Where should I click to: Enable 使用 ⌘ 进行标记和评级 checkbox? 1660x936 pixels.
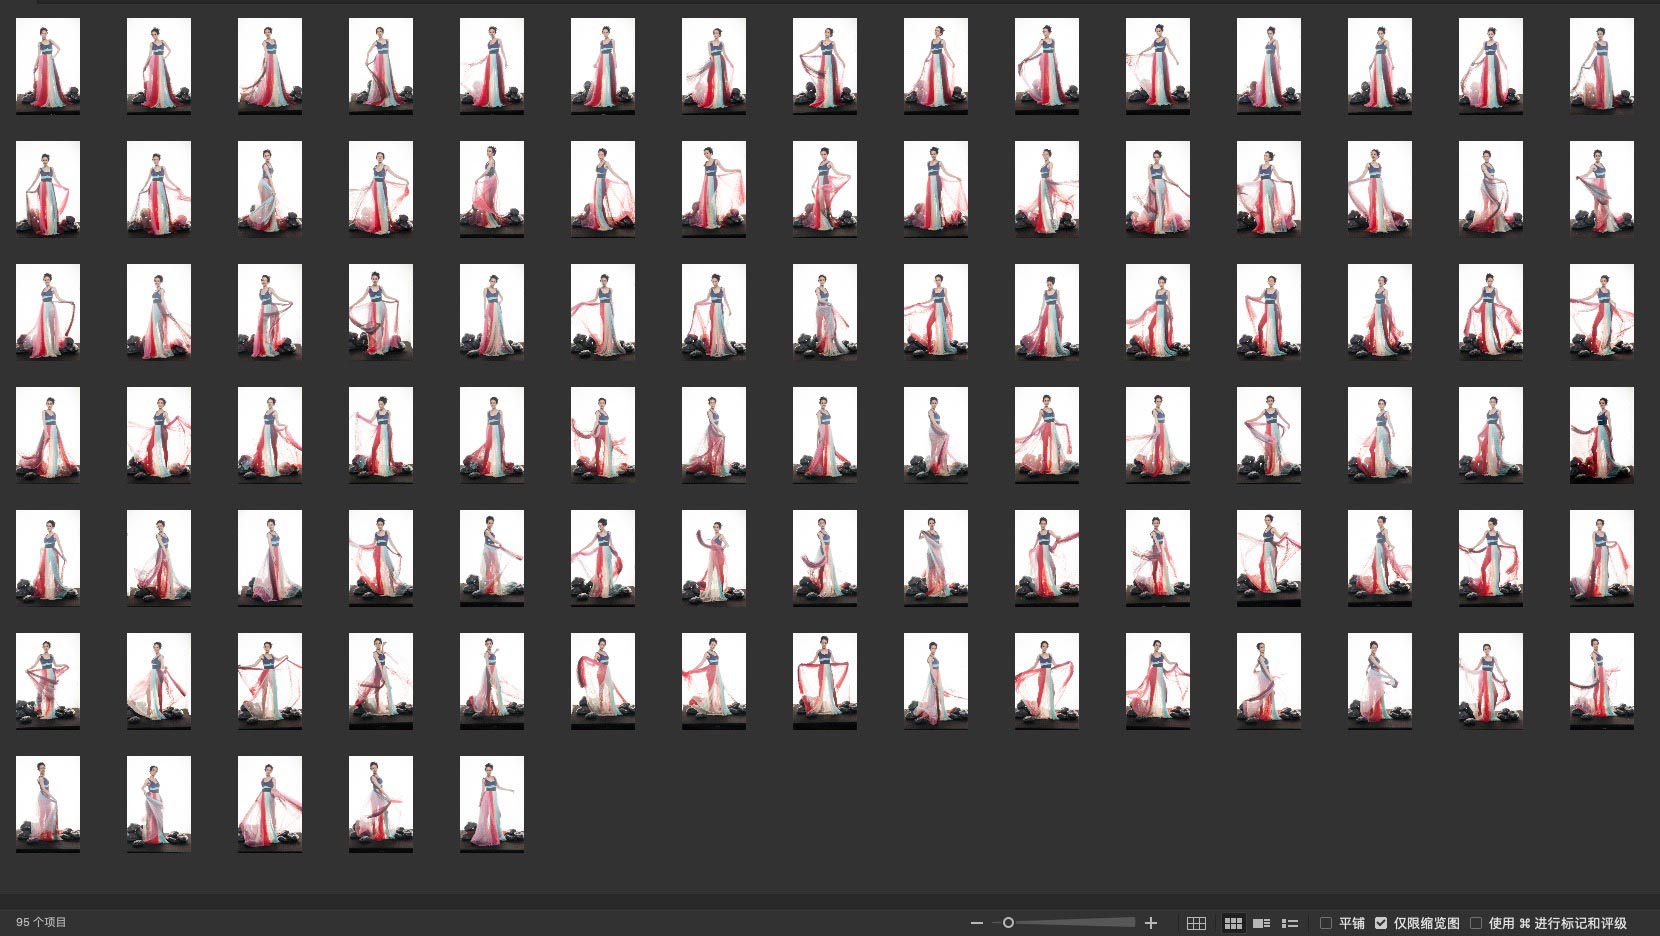(x=1476, y=923)
